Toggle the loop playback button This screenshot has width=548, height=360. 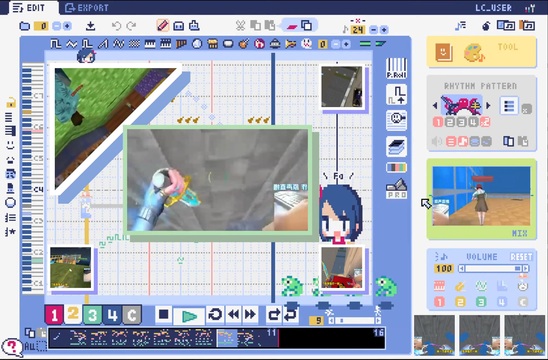(215, 315)
